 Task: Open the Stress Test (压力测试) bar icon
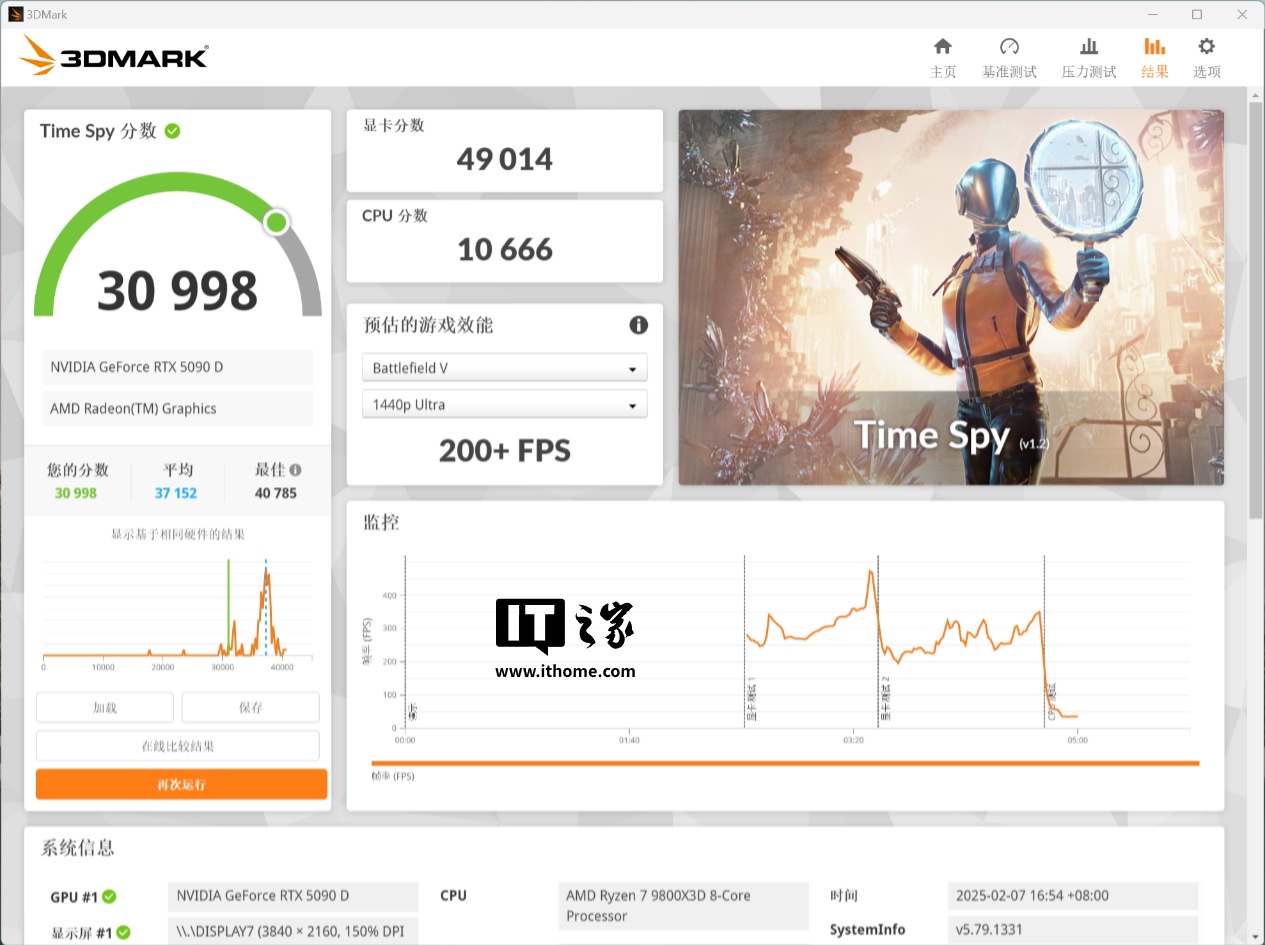1088,47
